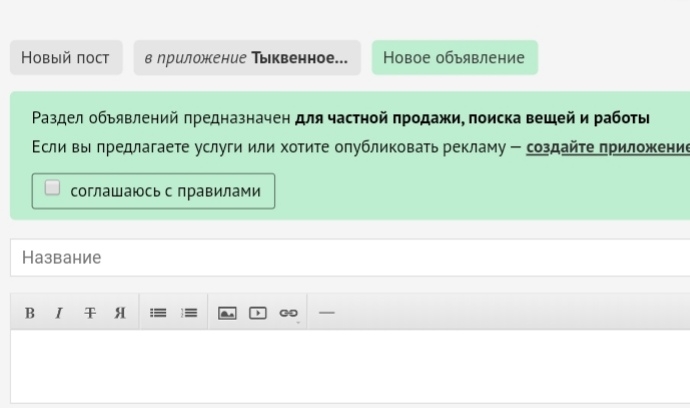Apply italic formatting in the editor
The image size is (690, 408).
[59, 313]
